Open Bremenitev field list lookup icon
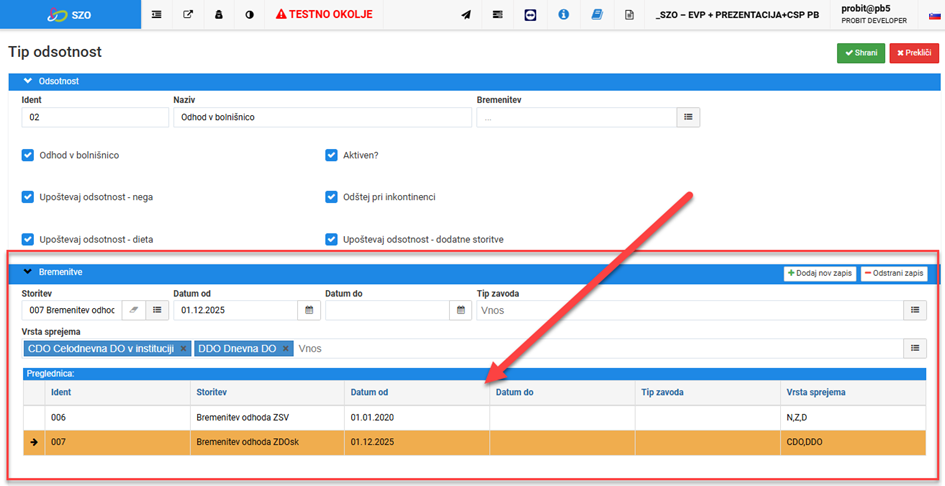The image size is (945, 486). tap(688, 118)
